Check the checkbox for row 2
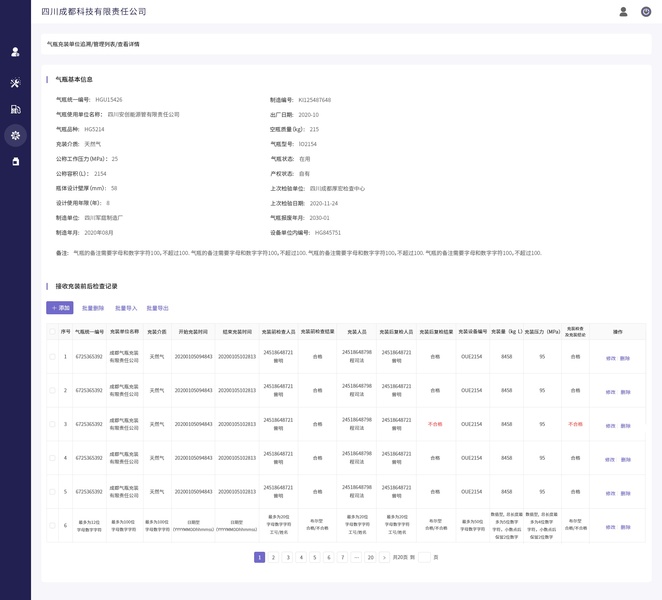 (x=52, y=391)
